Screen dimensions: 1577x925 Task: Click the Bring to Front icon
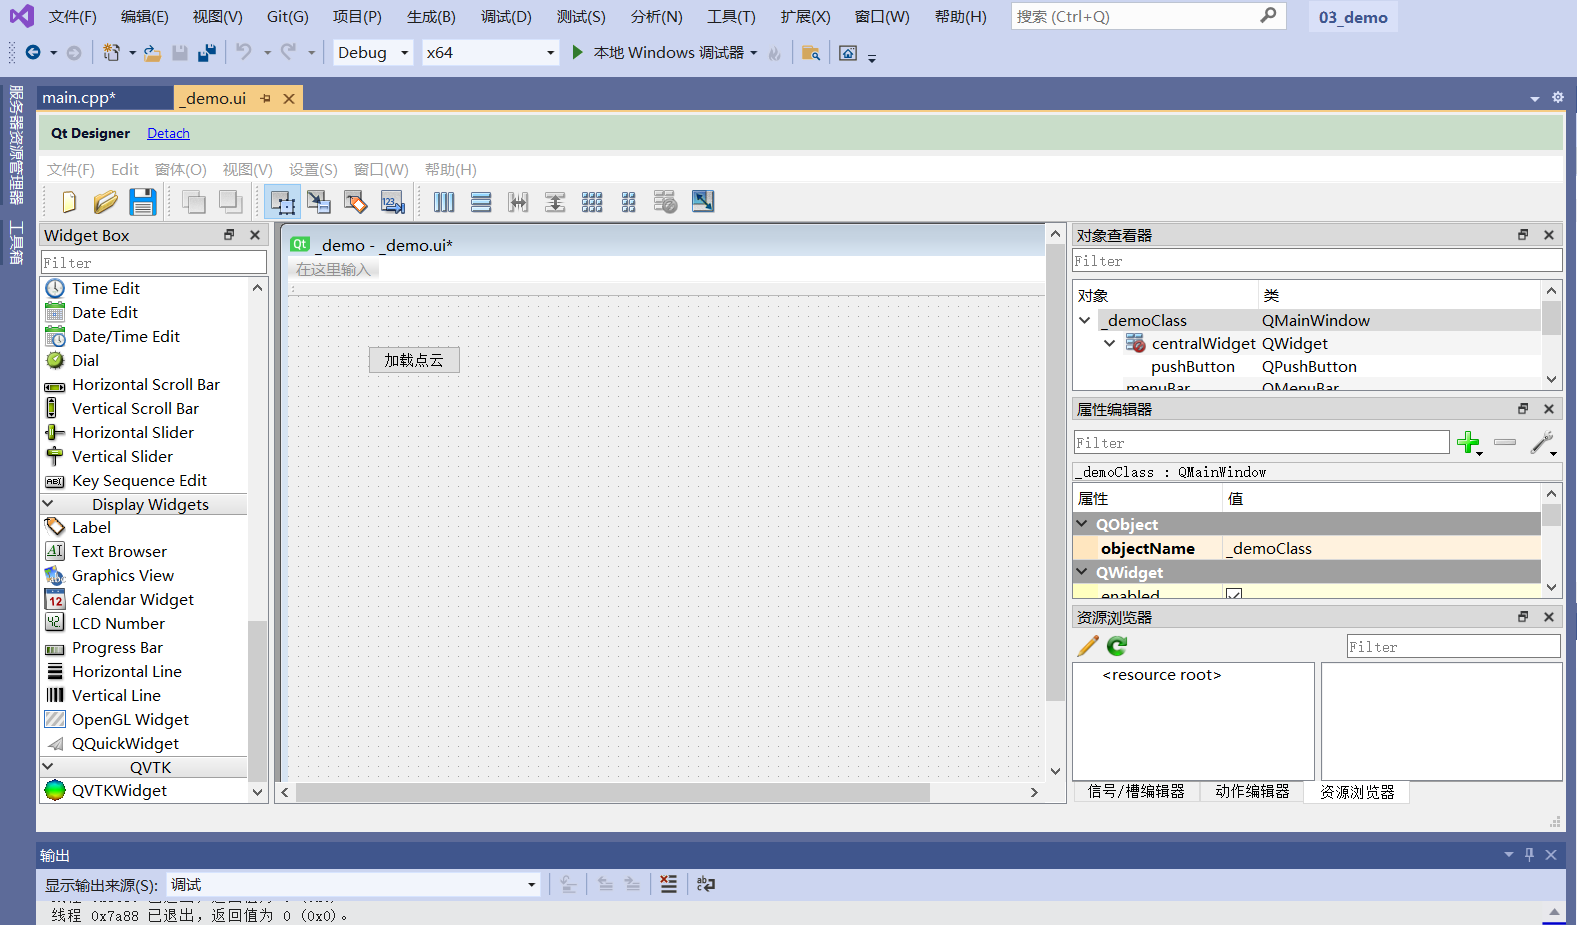pos(231,202)
